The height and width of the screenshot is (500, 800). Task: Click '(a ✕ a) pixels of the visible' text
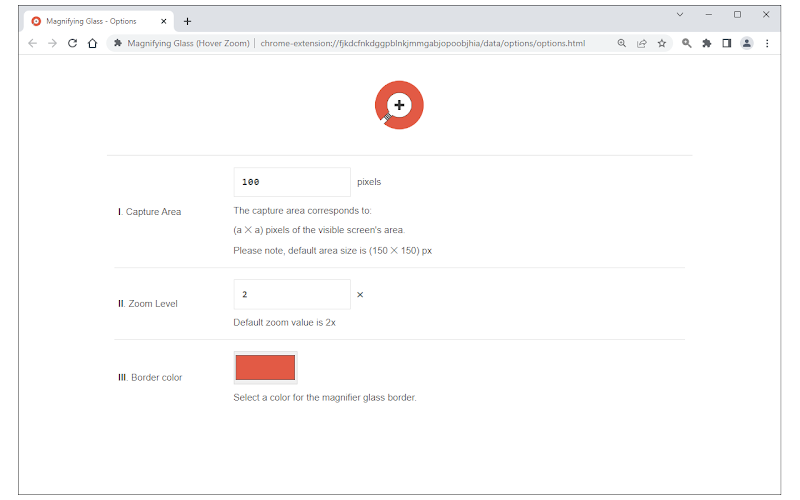(319, 230)
